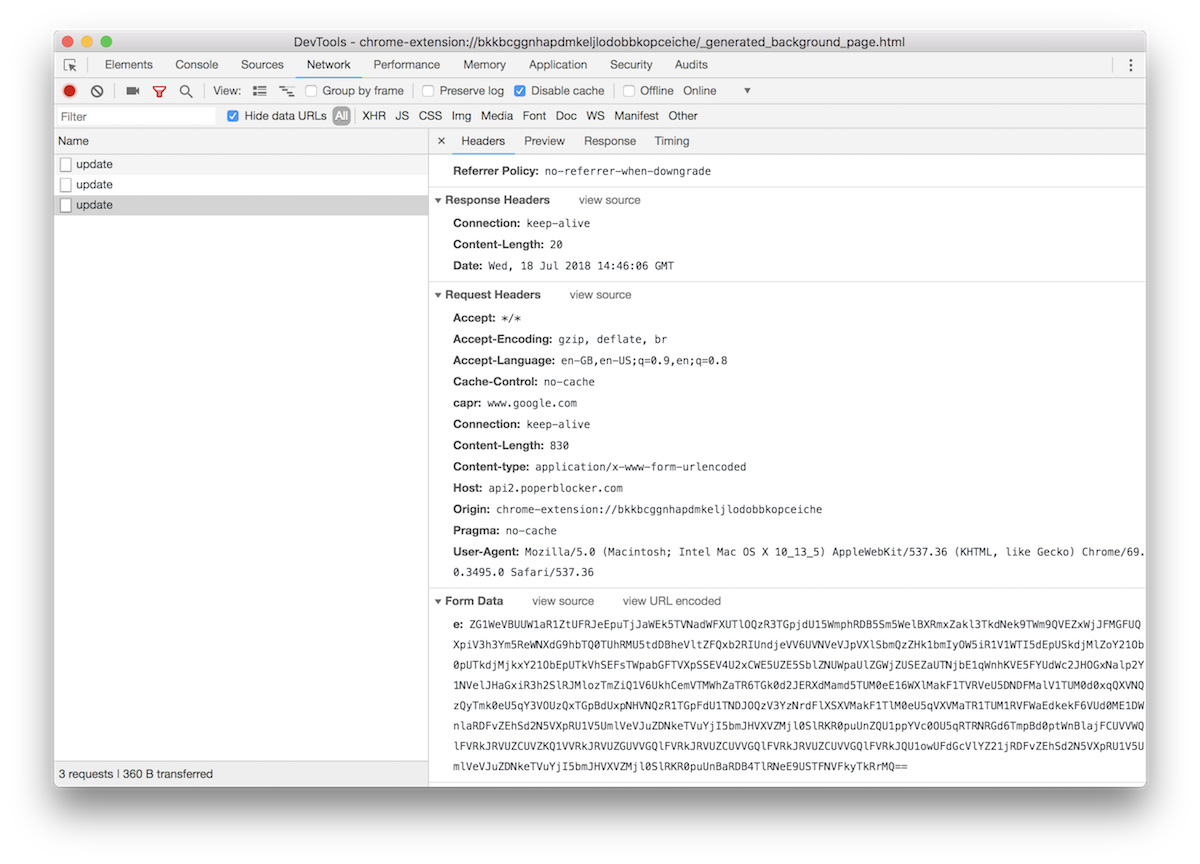This screenshot has width=1200, height=864.
Task: Toggle the filter funnel icon
Action: pyautogui.click(x=159, y=91)
